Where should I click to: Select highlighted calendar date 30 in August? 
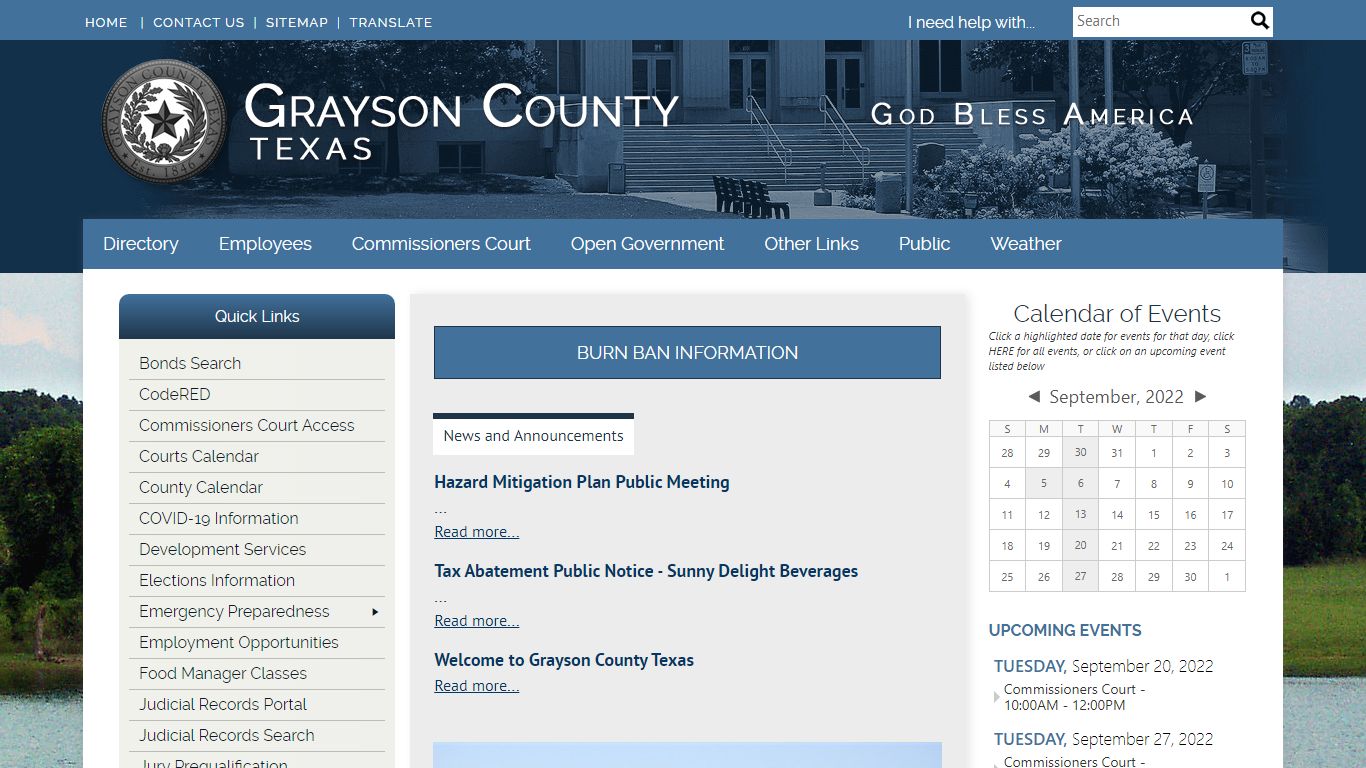tap(1080, 453)
